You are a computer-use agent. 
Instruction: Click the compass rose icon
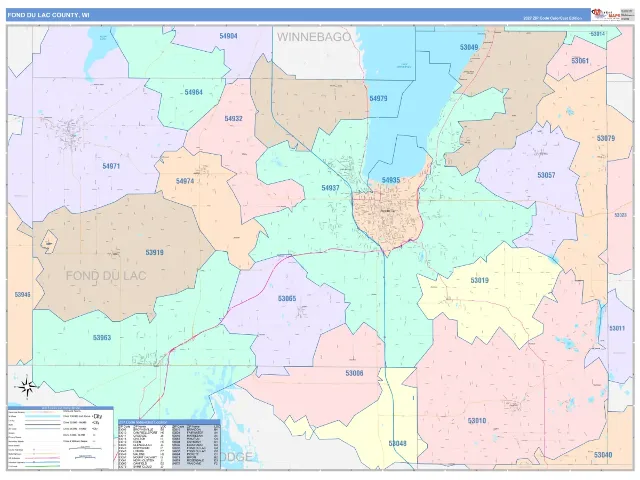click(27, 387)
